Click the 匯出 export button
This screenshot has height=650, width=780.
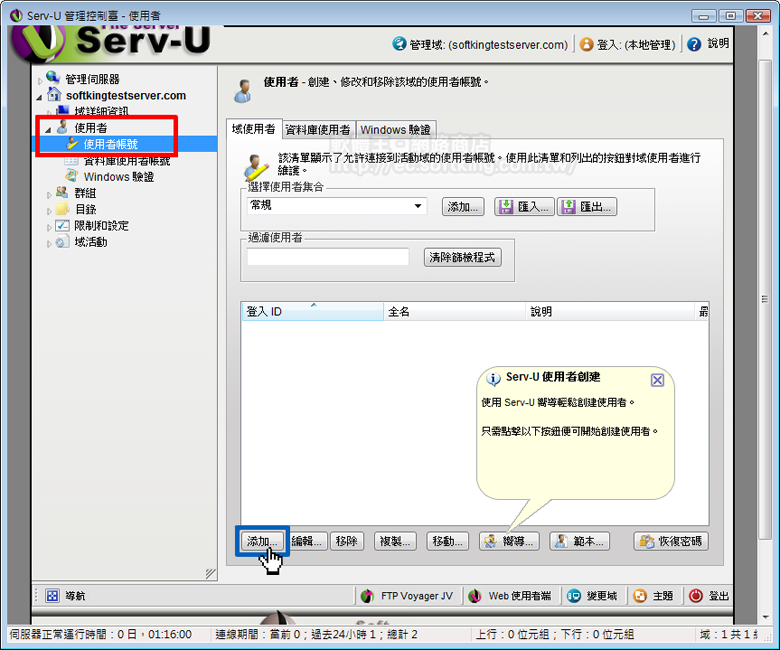586,207
